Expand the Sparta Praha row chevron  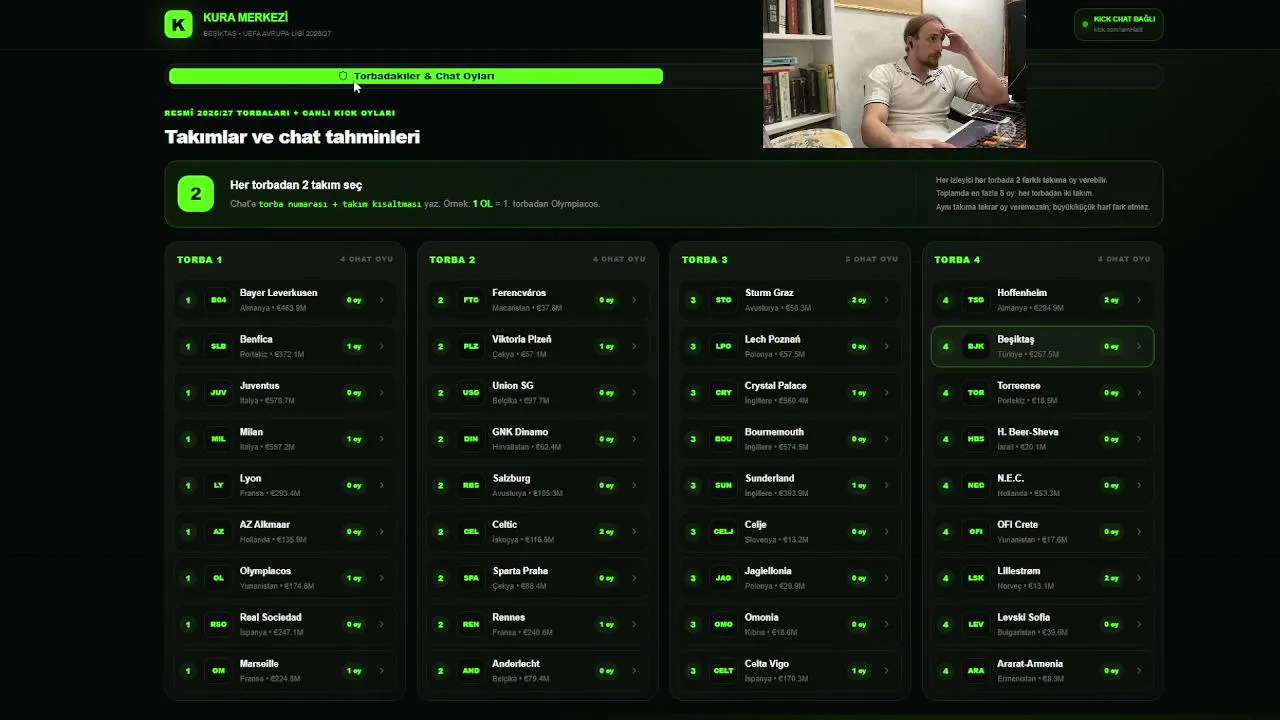(634, 578)
